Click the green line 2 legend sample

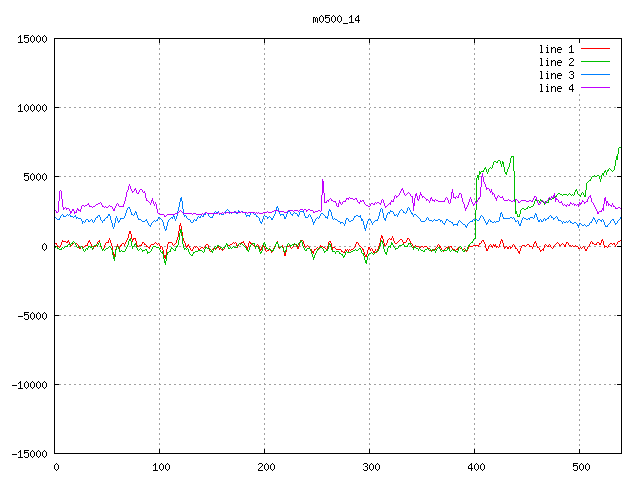(596, 62)
